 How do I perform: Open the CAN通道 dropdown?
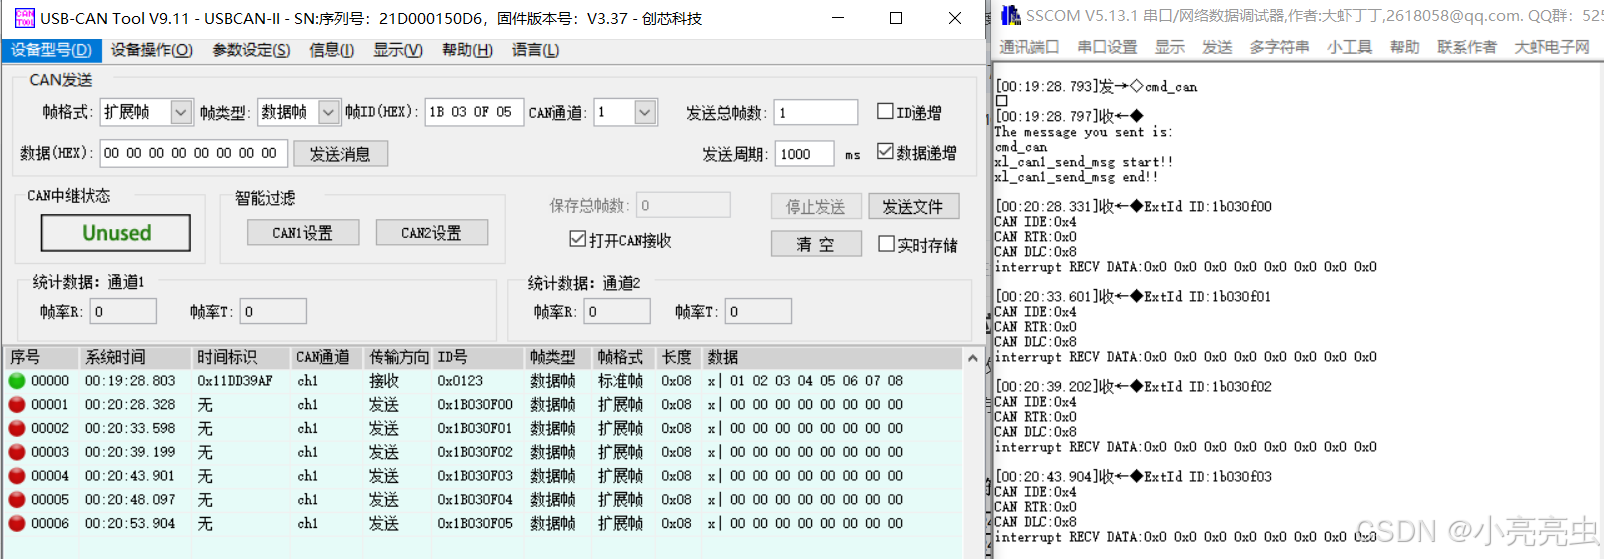(x=645, y=112)
